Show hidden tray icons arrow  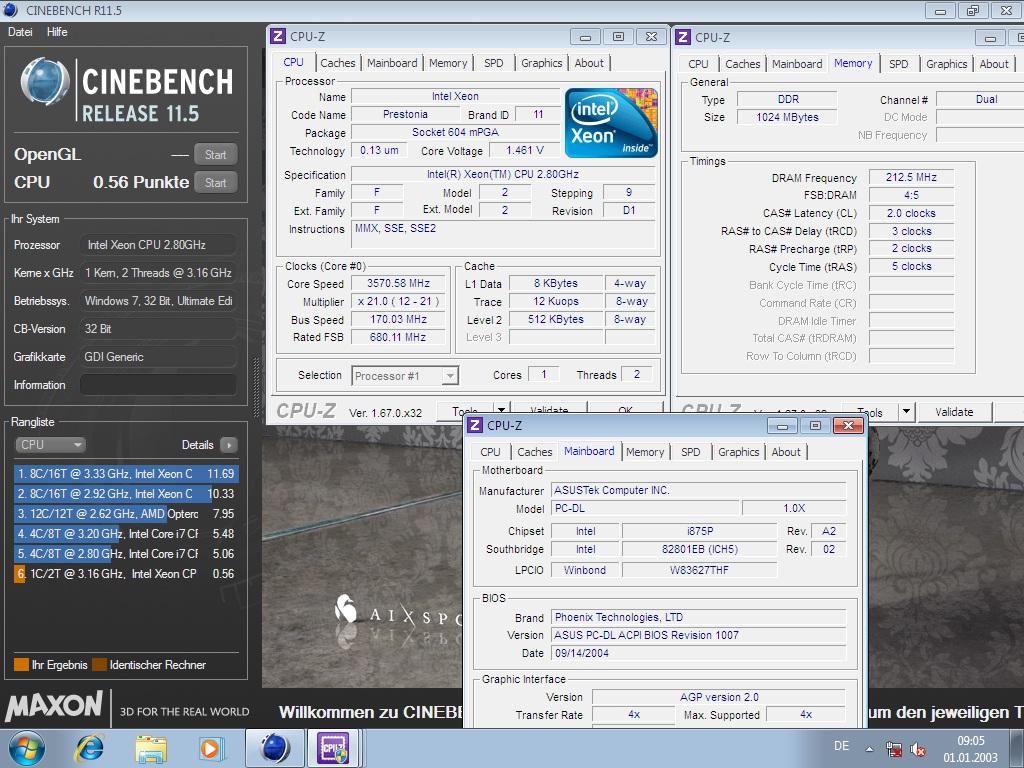click(869, 749)
